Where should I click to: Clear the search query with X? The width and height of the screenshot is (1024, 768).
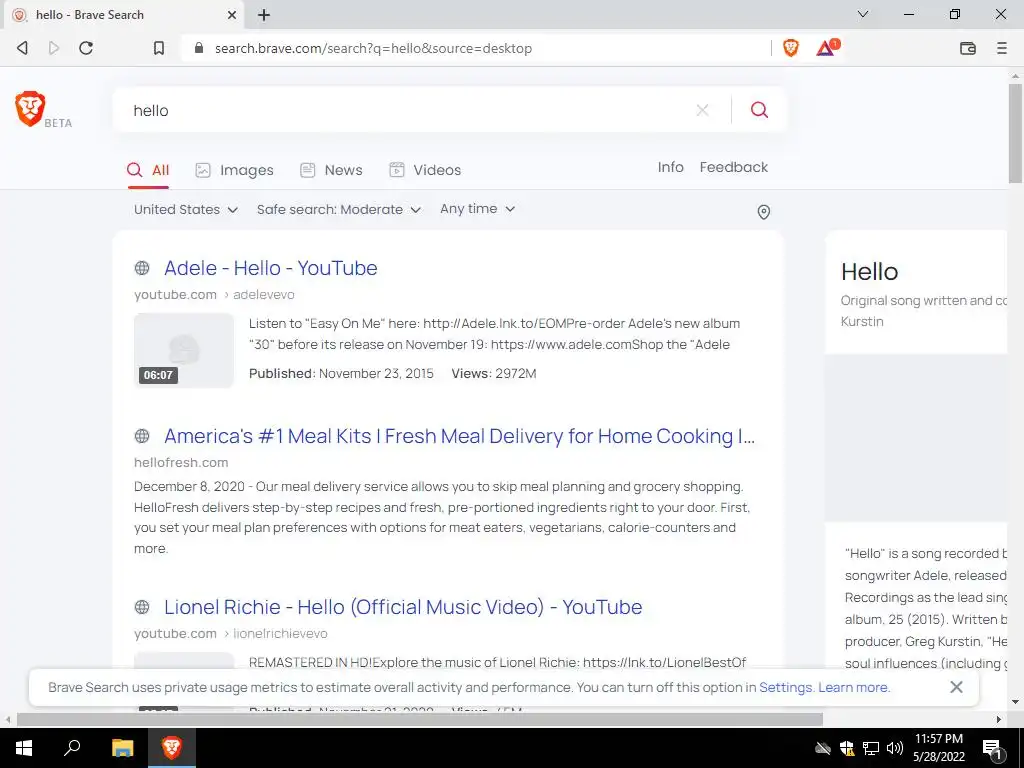(x=703, y=110)
